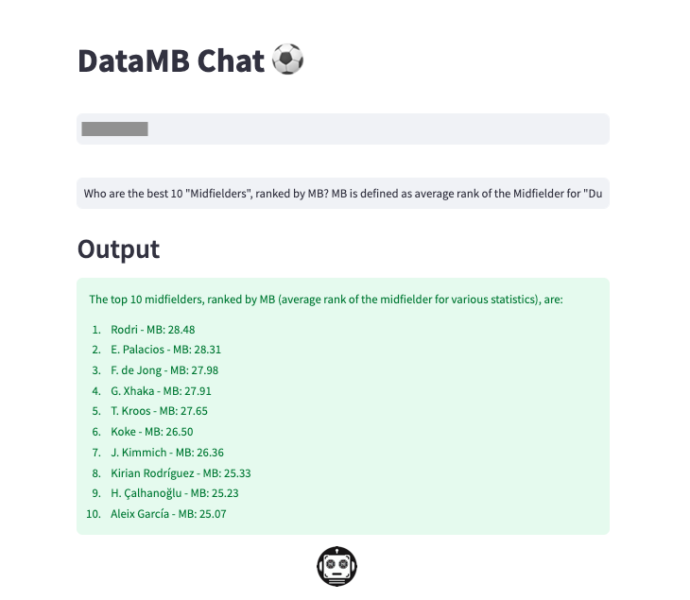Image resolution: width=690 pixels, height=600 pixels.
Task: Select the F. de Jong - MB: 27.98 entry
Action: point(164,370)
